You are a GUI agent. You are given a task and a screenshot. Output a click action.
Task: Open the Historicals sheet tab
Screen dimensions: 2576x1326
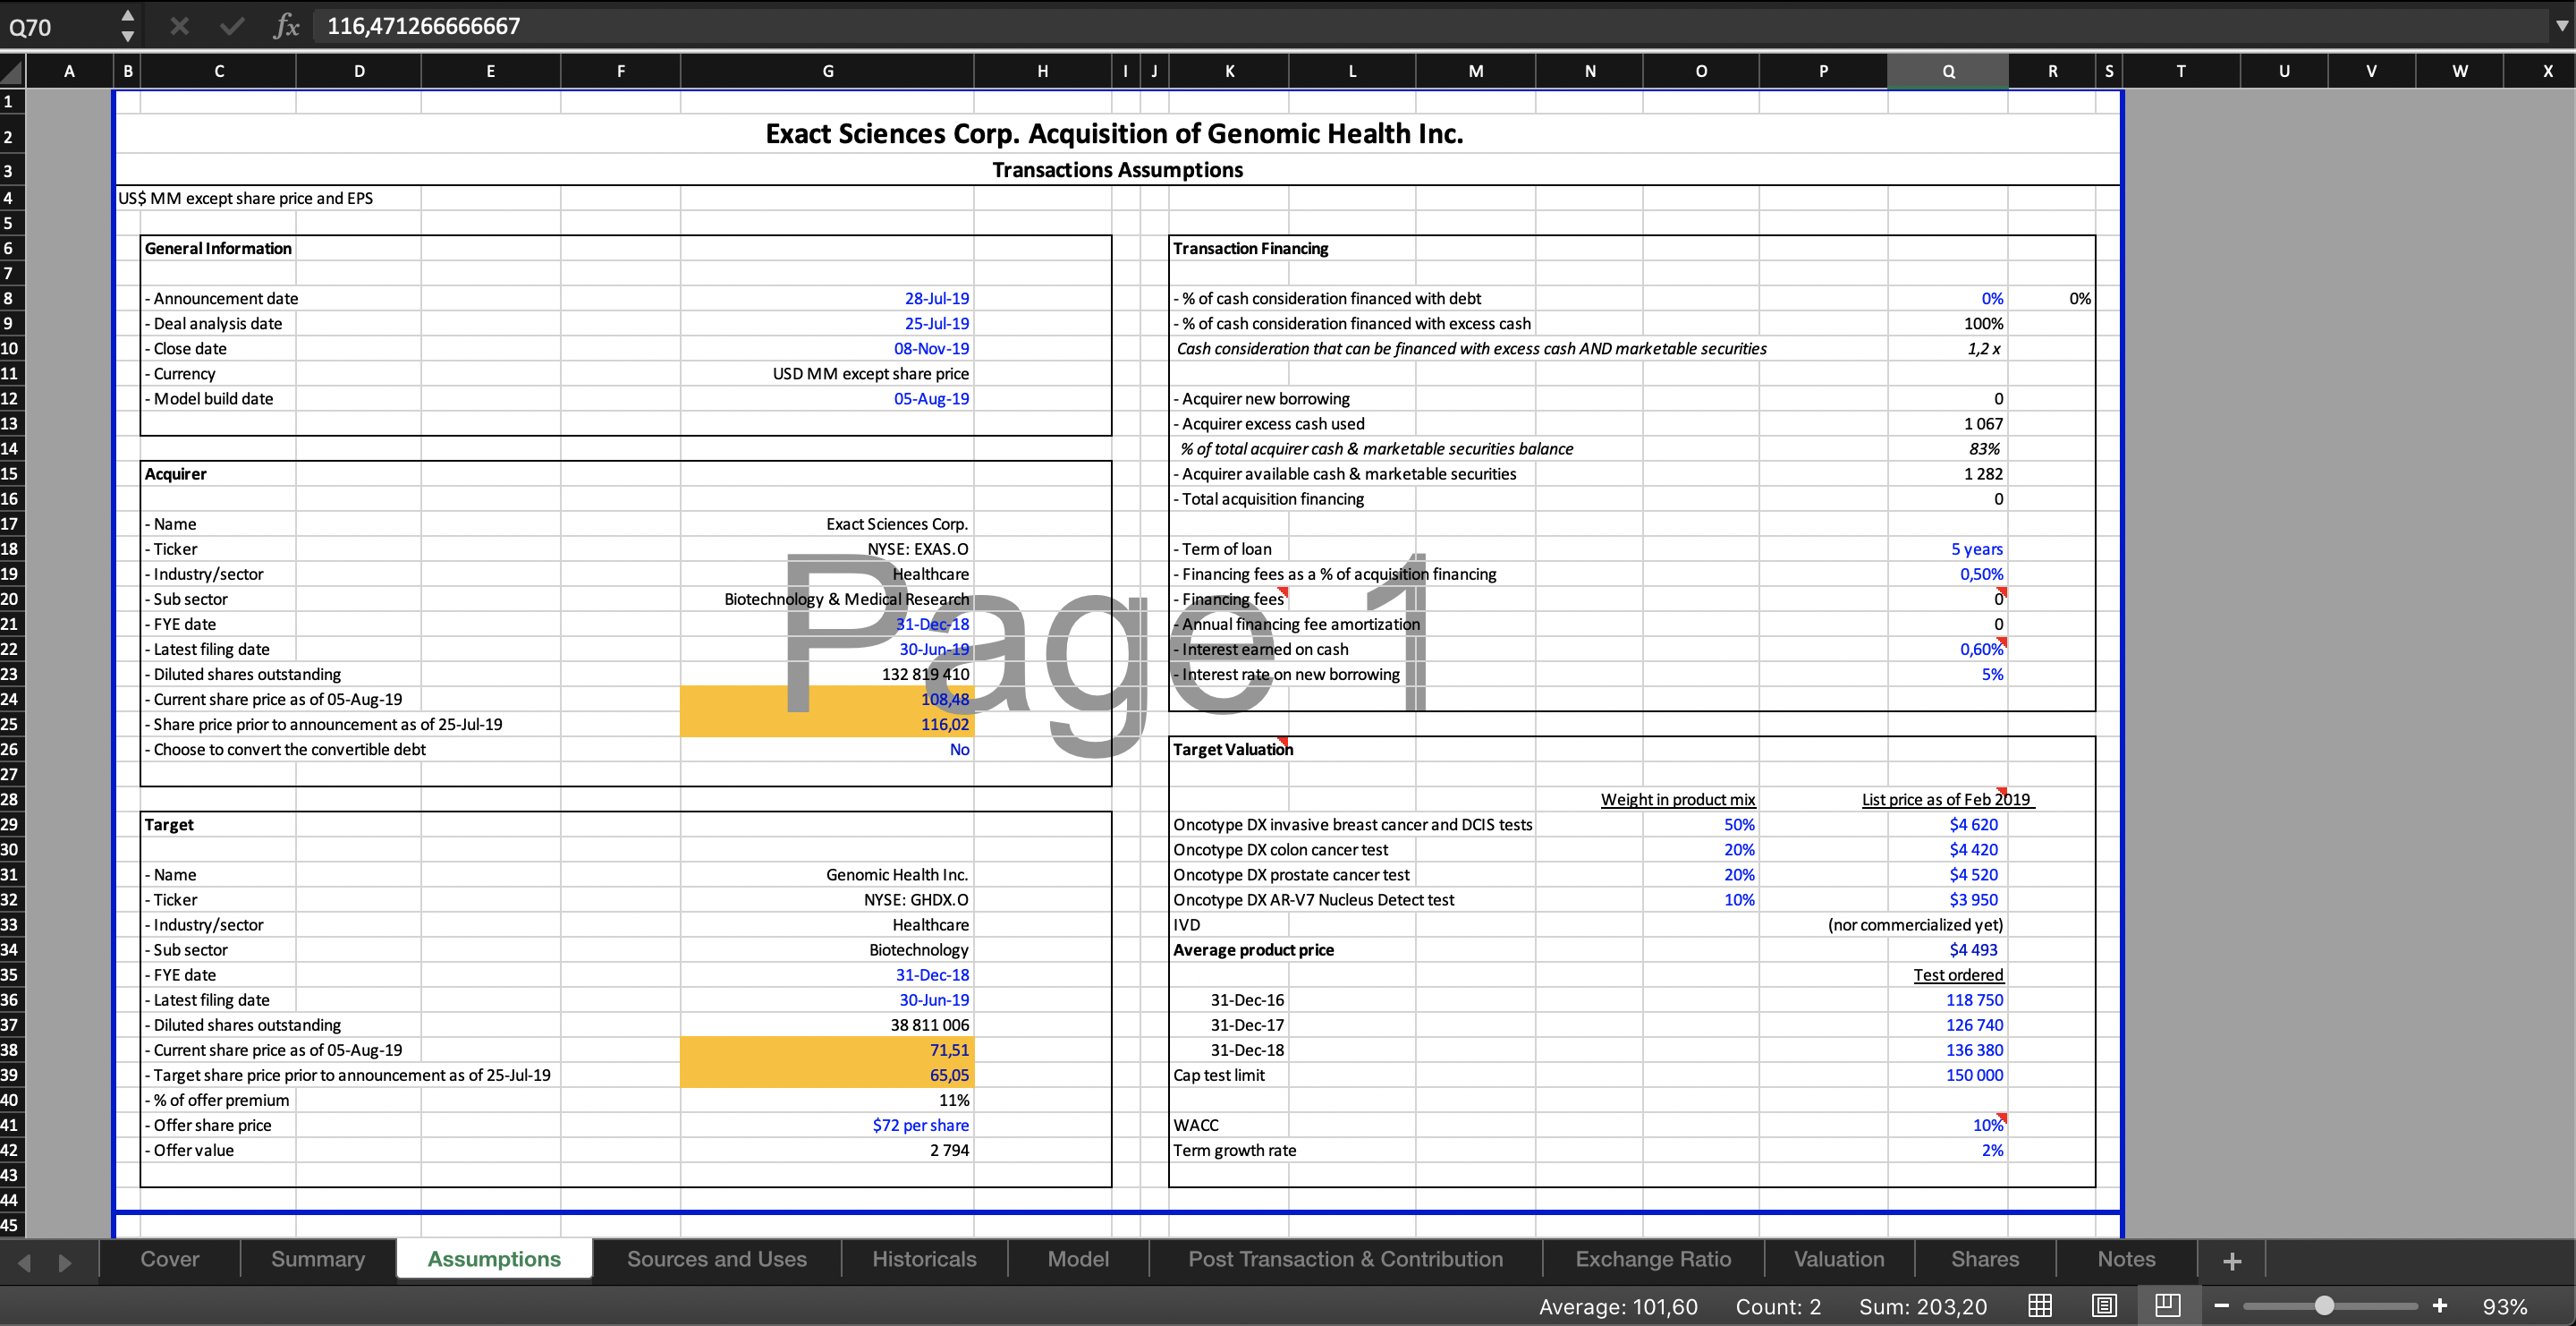[x=924, y=1259]
